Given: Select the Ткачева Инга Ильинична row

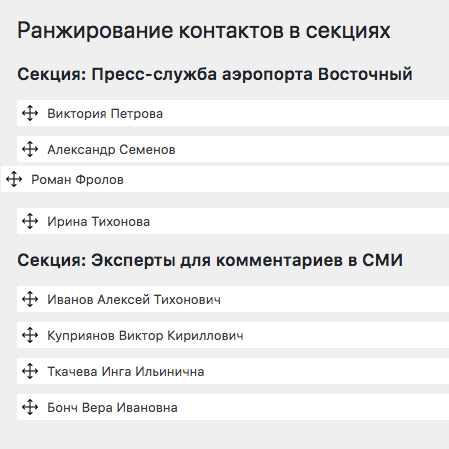Looking at the screenshot, I should point(233,371).
